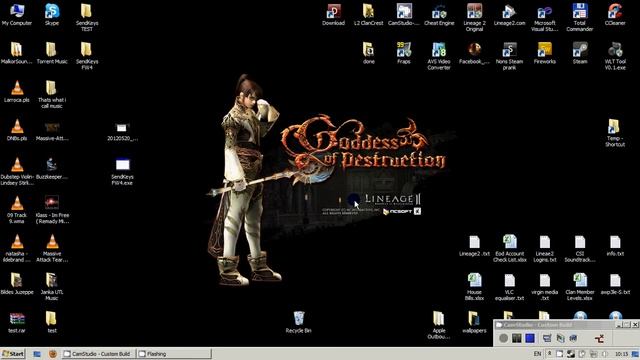
Task: Open the Lineae2 Logins.txt file
Action: (544, 248)
